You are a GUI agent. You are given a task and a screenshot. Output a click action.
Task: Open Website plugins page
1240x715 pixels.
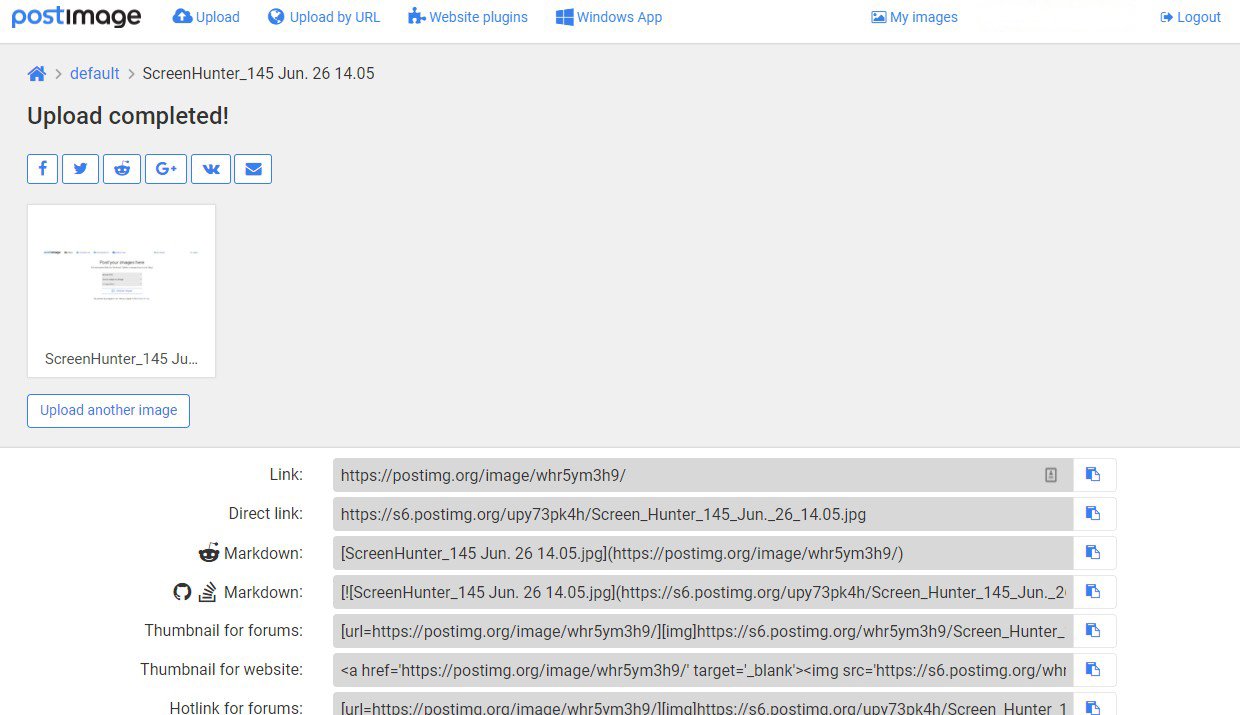(x=468, y=17)
